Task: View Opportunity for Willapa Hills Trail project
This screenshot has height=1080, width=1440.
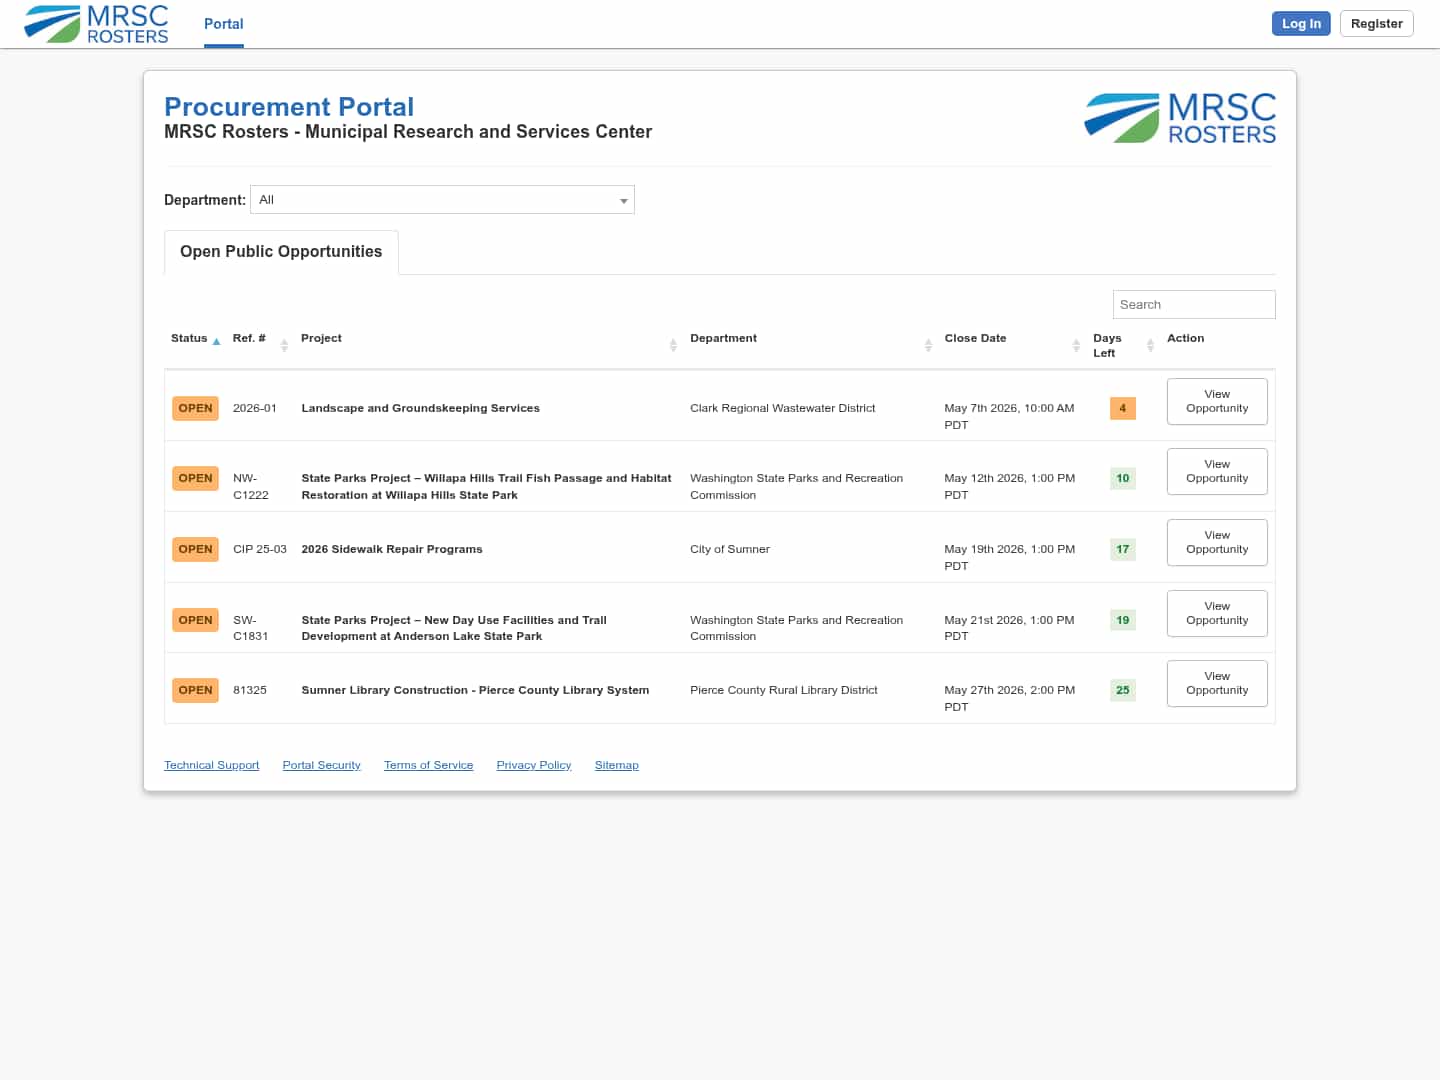Action: point(1217,471)
